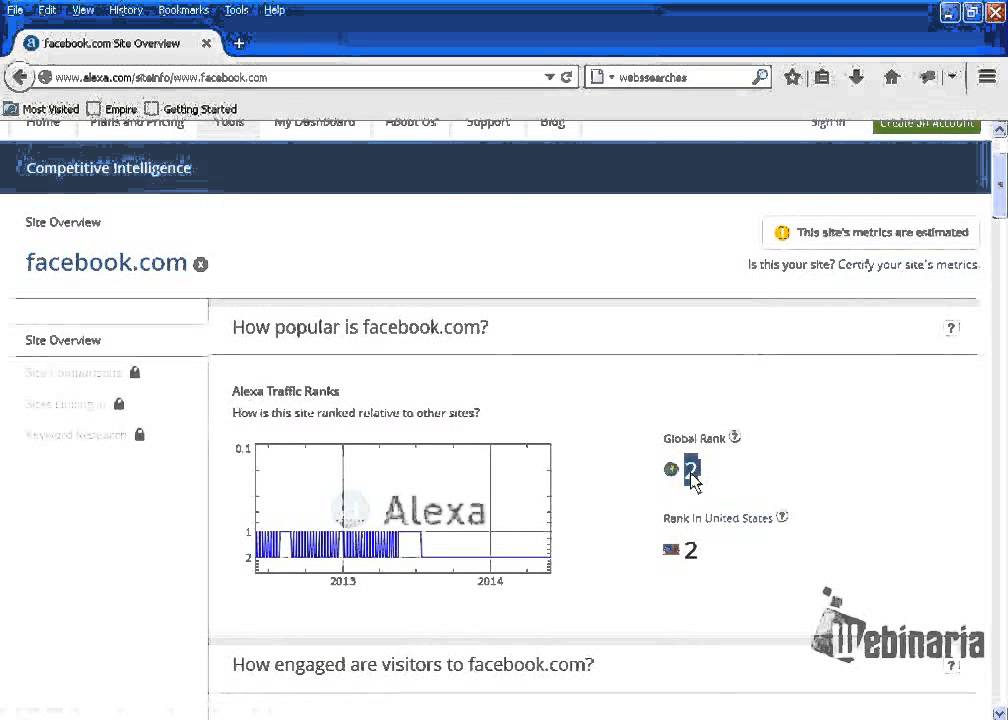Click the Alexa traffic rank graph
The height and width of the screenshot is (720, 1008).
point(402,508)
